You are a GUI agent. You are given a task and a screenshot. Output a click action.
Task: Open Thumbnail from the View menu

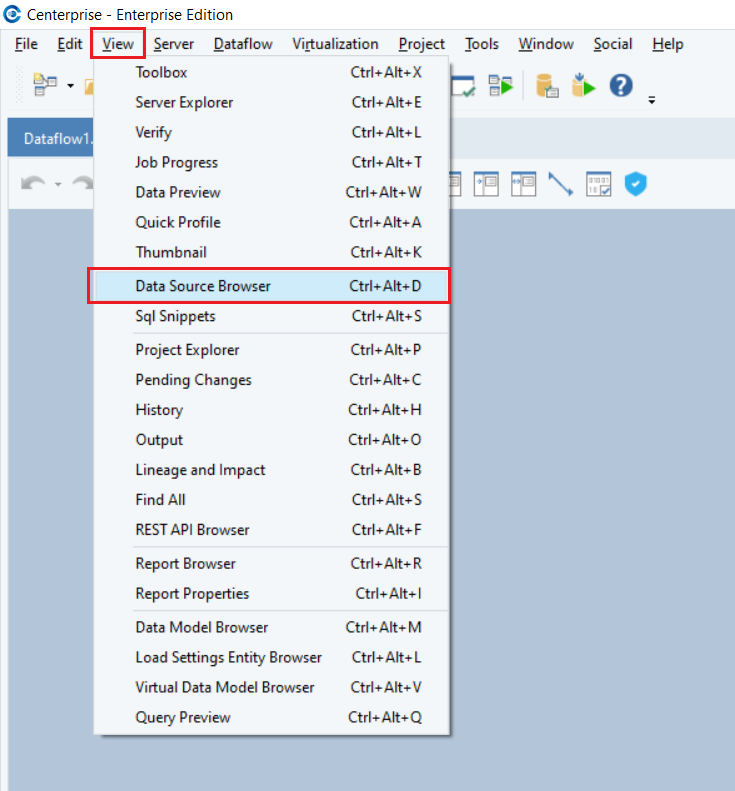[271, 252]
